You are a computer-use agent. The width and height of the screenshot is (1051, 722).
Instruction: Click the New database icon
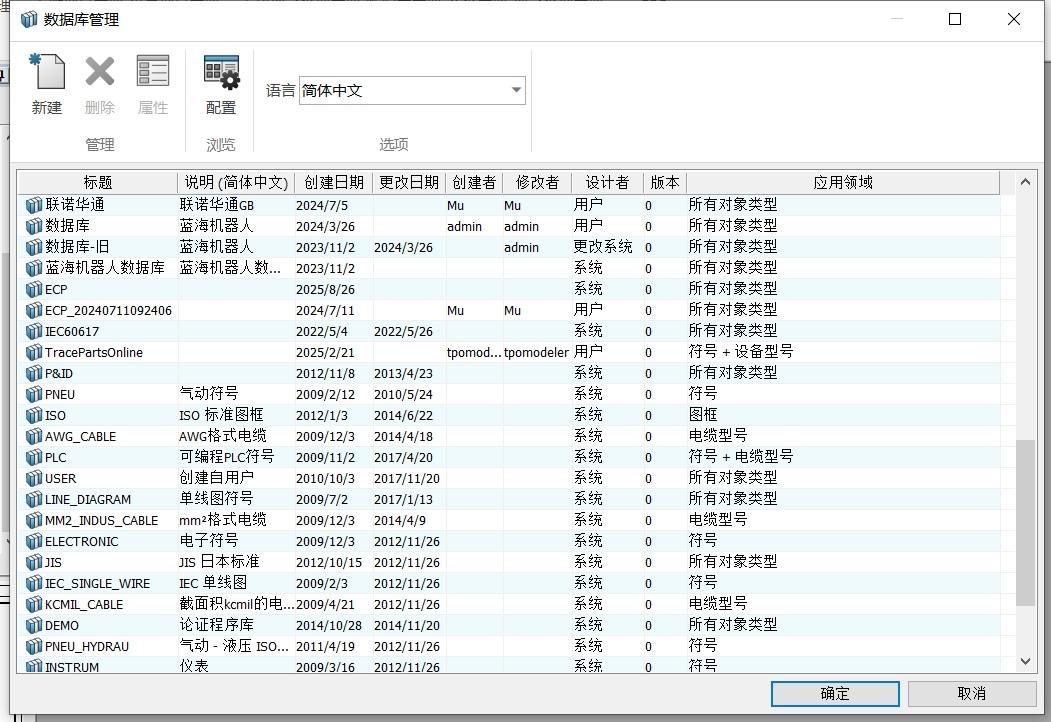click(47, 73)
